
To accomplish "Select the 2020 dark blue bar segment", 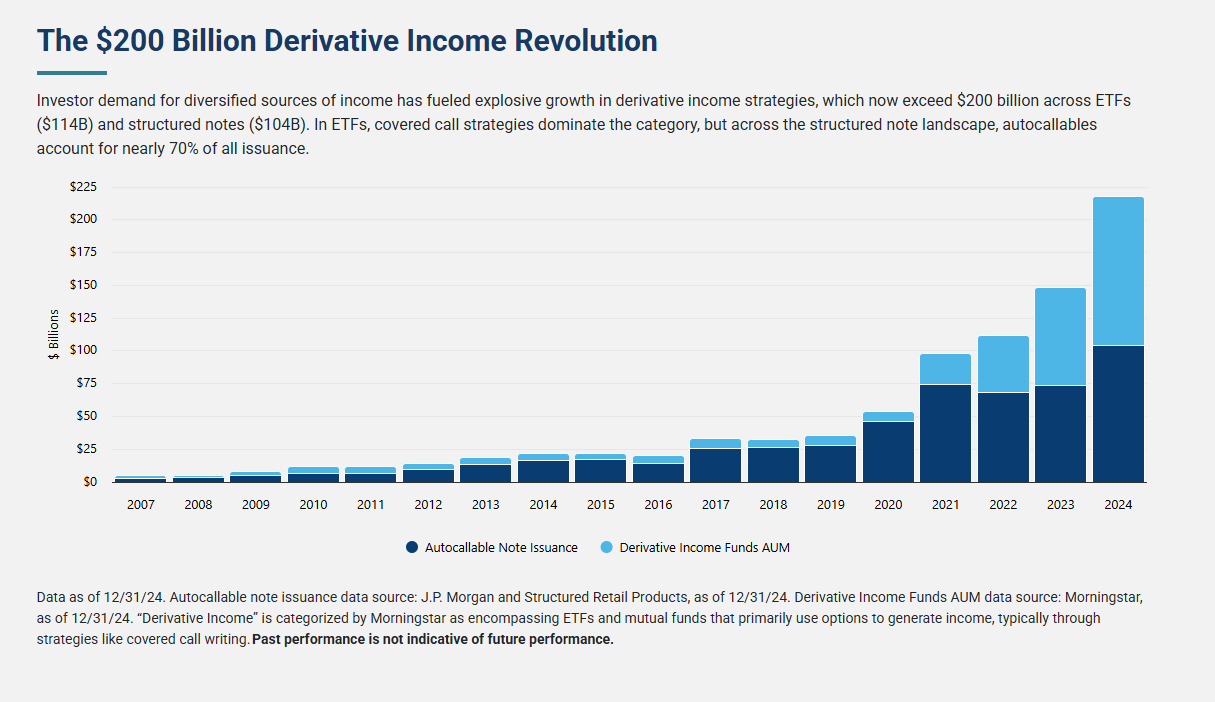I will tap(888, 452).
